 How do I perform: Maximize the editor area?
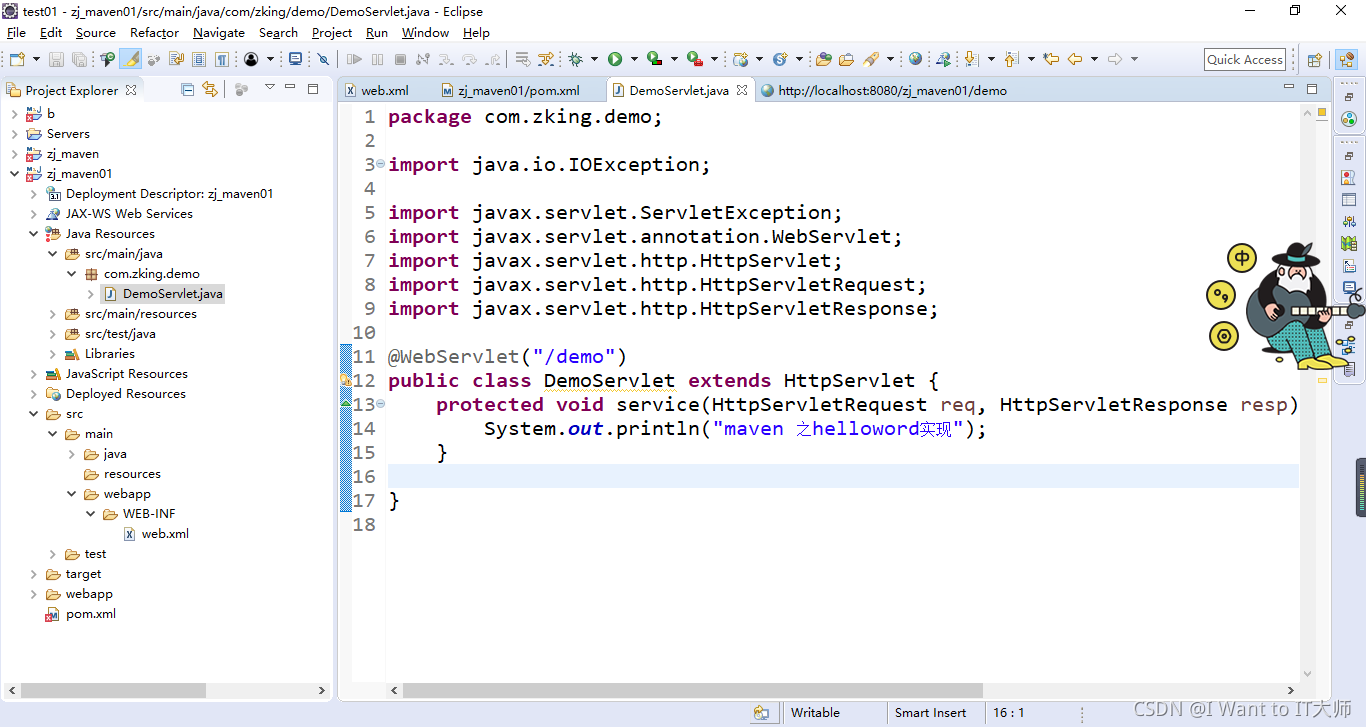coord(1312,88)
